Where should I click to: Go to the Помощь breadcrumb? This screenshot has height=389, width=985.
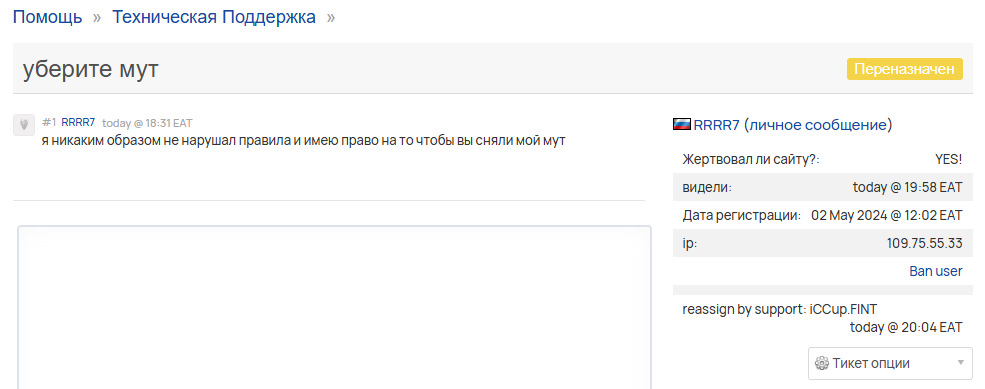(x=47, y=17)
